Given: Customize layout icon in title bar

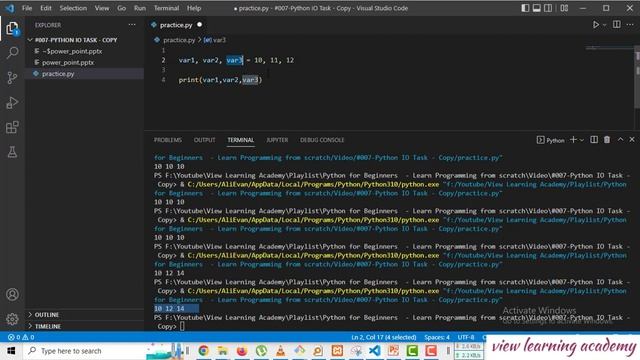Looking at the screenshot, I should 564,8.
